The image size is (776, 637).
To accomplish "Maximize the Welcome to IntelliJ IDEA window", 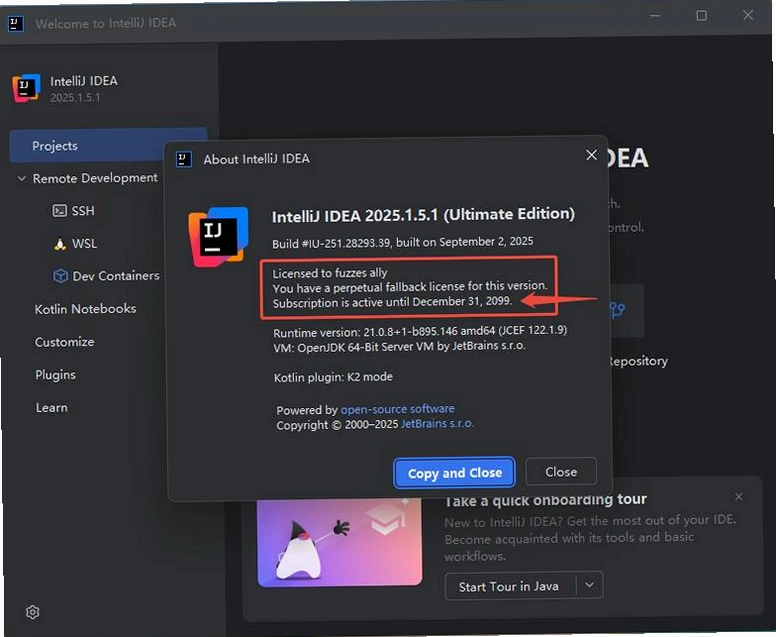I will [x=701, y=16].
